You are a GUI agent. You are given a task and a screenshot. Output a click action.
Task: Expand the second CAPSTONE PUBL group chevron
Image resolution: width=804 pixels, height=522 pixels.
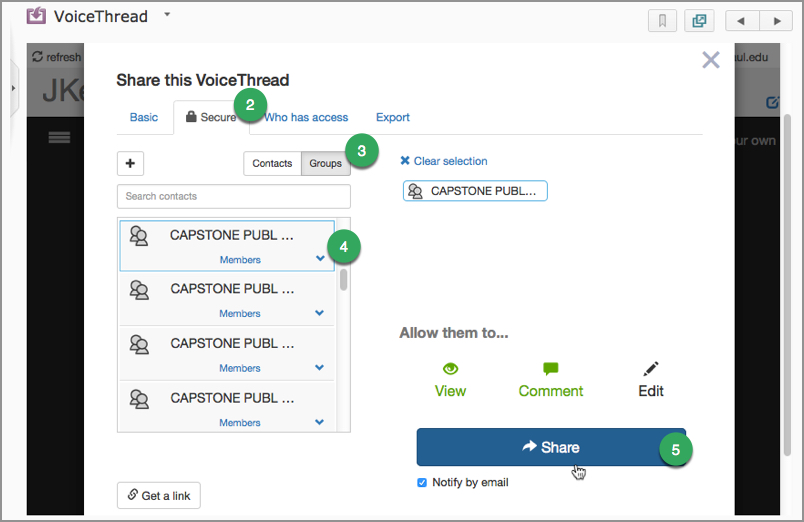click(x=319, y=313)
